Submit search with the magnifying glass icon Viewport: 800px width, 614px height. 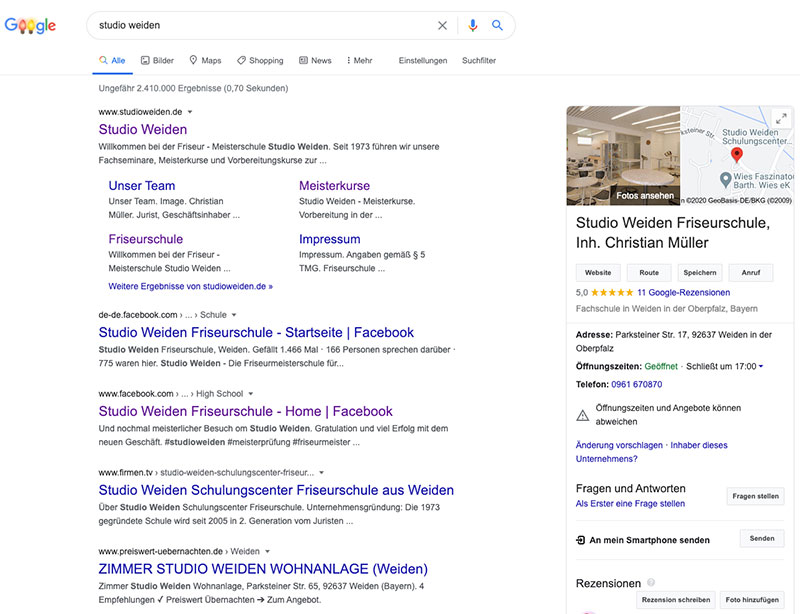point(497,25)
